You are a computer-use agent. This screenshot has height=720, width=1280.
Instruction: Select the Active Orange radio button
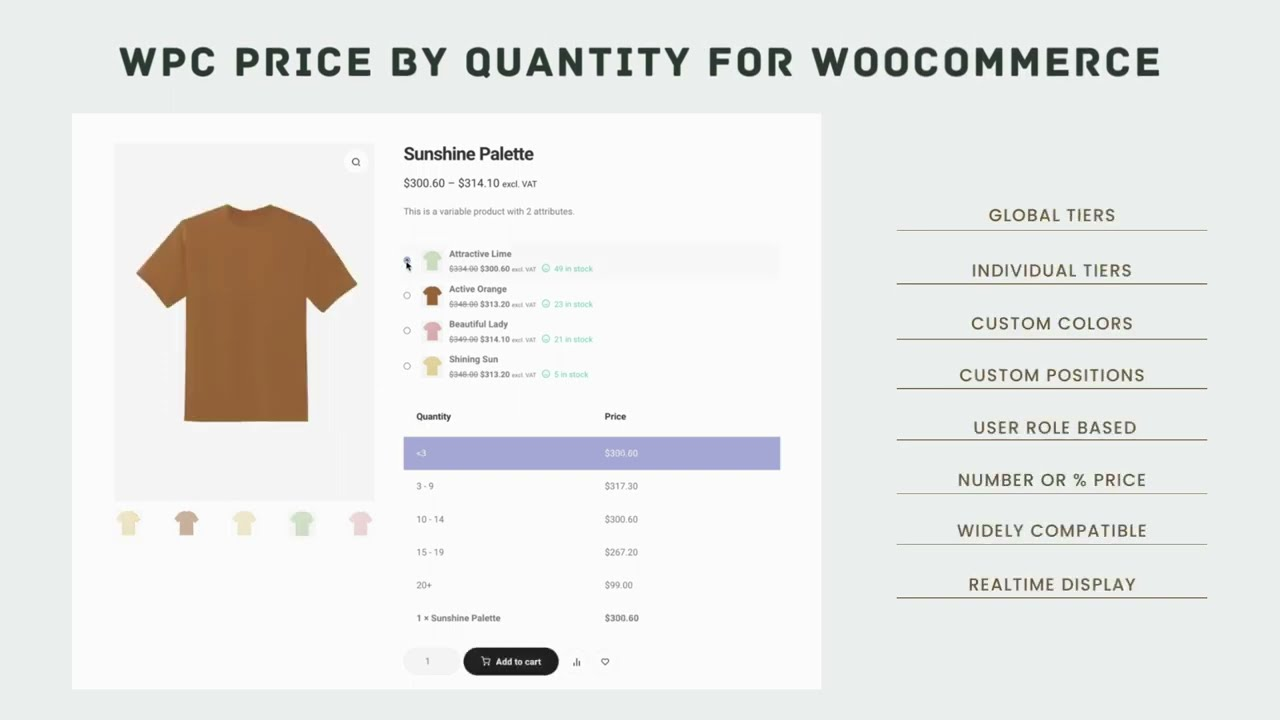(x=407, y=295)
